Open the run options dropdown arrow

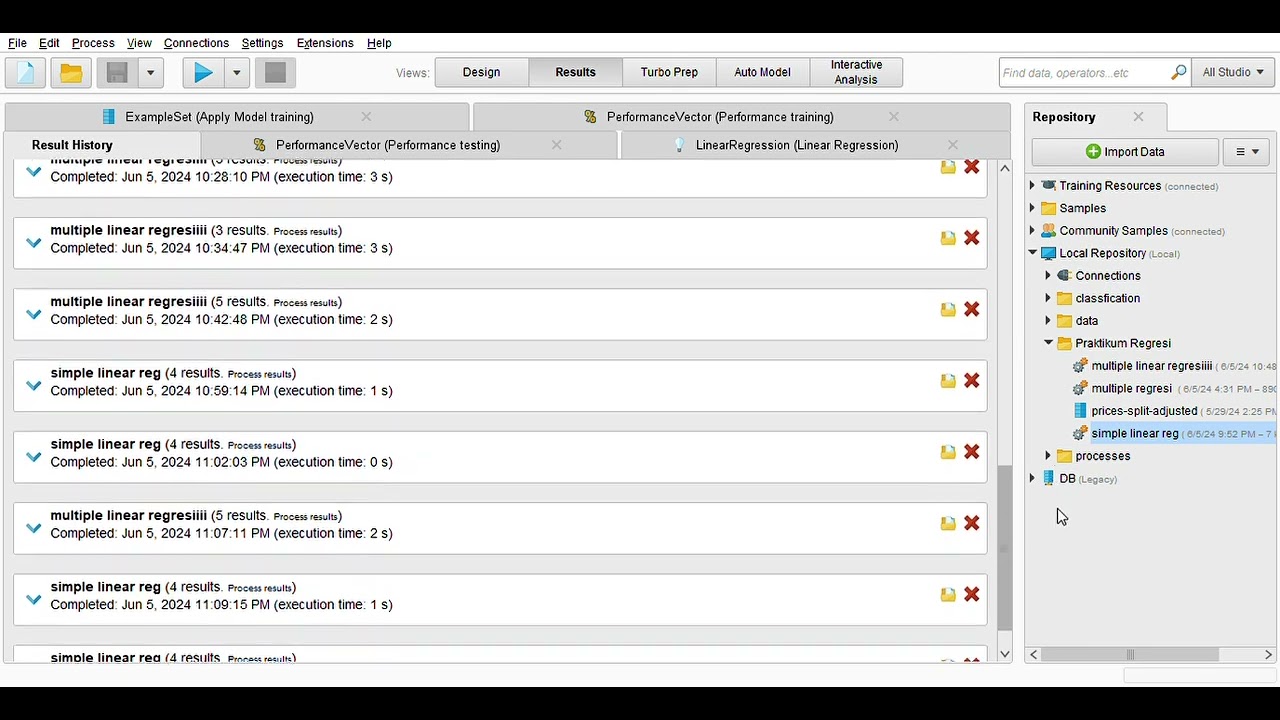pyautogui.click(x=236, y=72)
